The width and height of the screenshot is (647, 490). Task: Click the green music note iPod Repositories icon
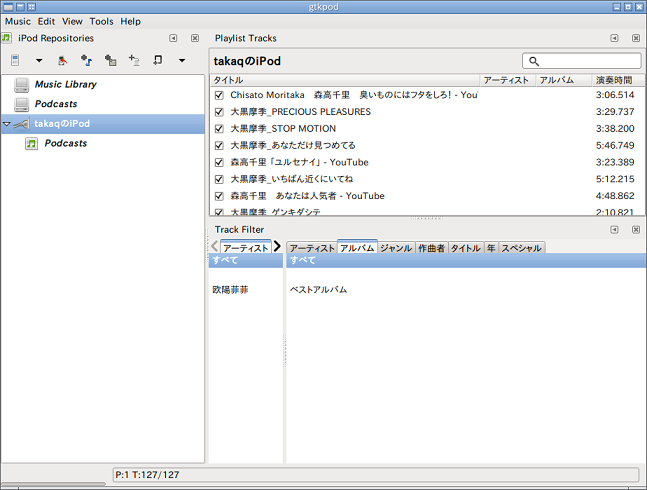click(x=7, y=38)
